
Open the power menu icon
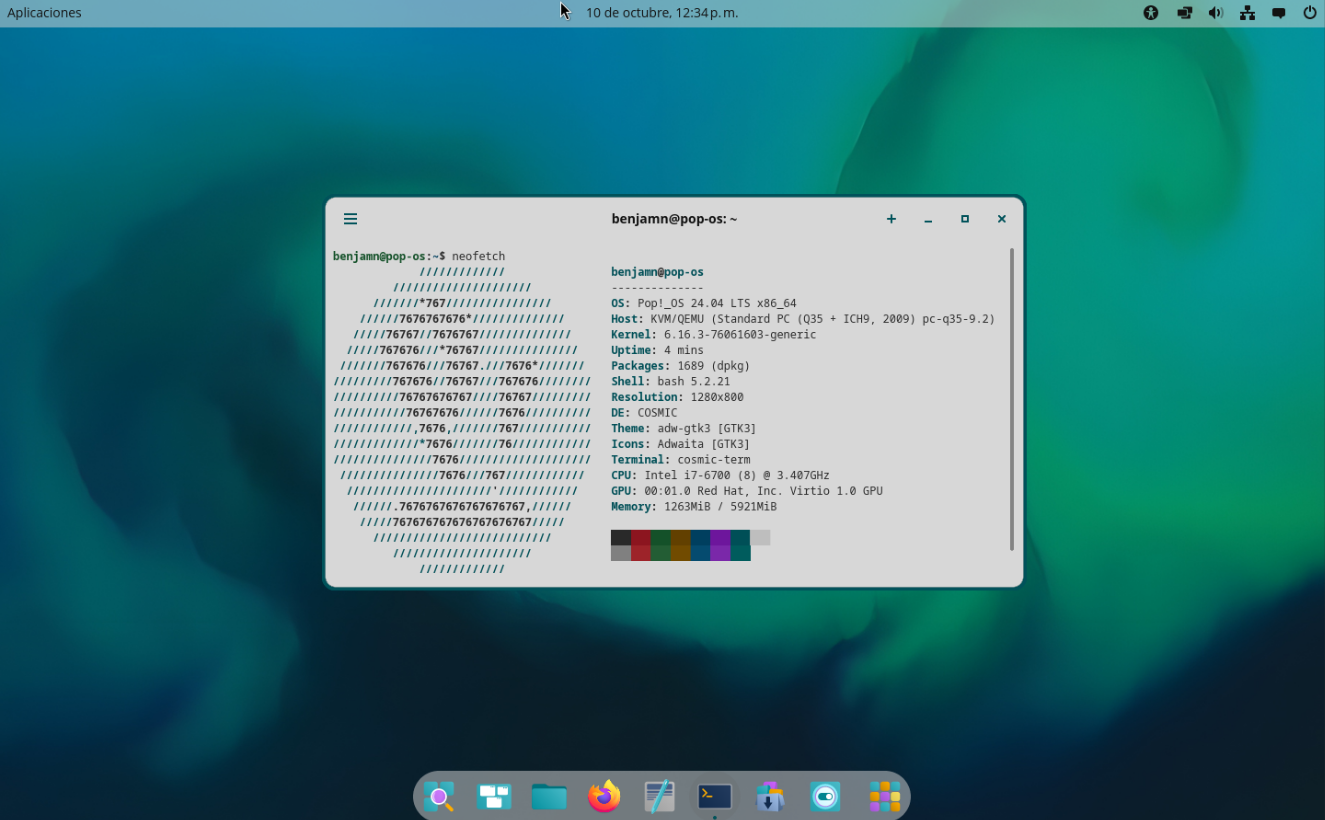pos(1309,13)
